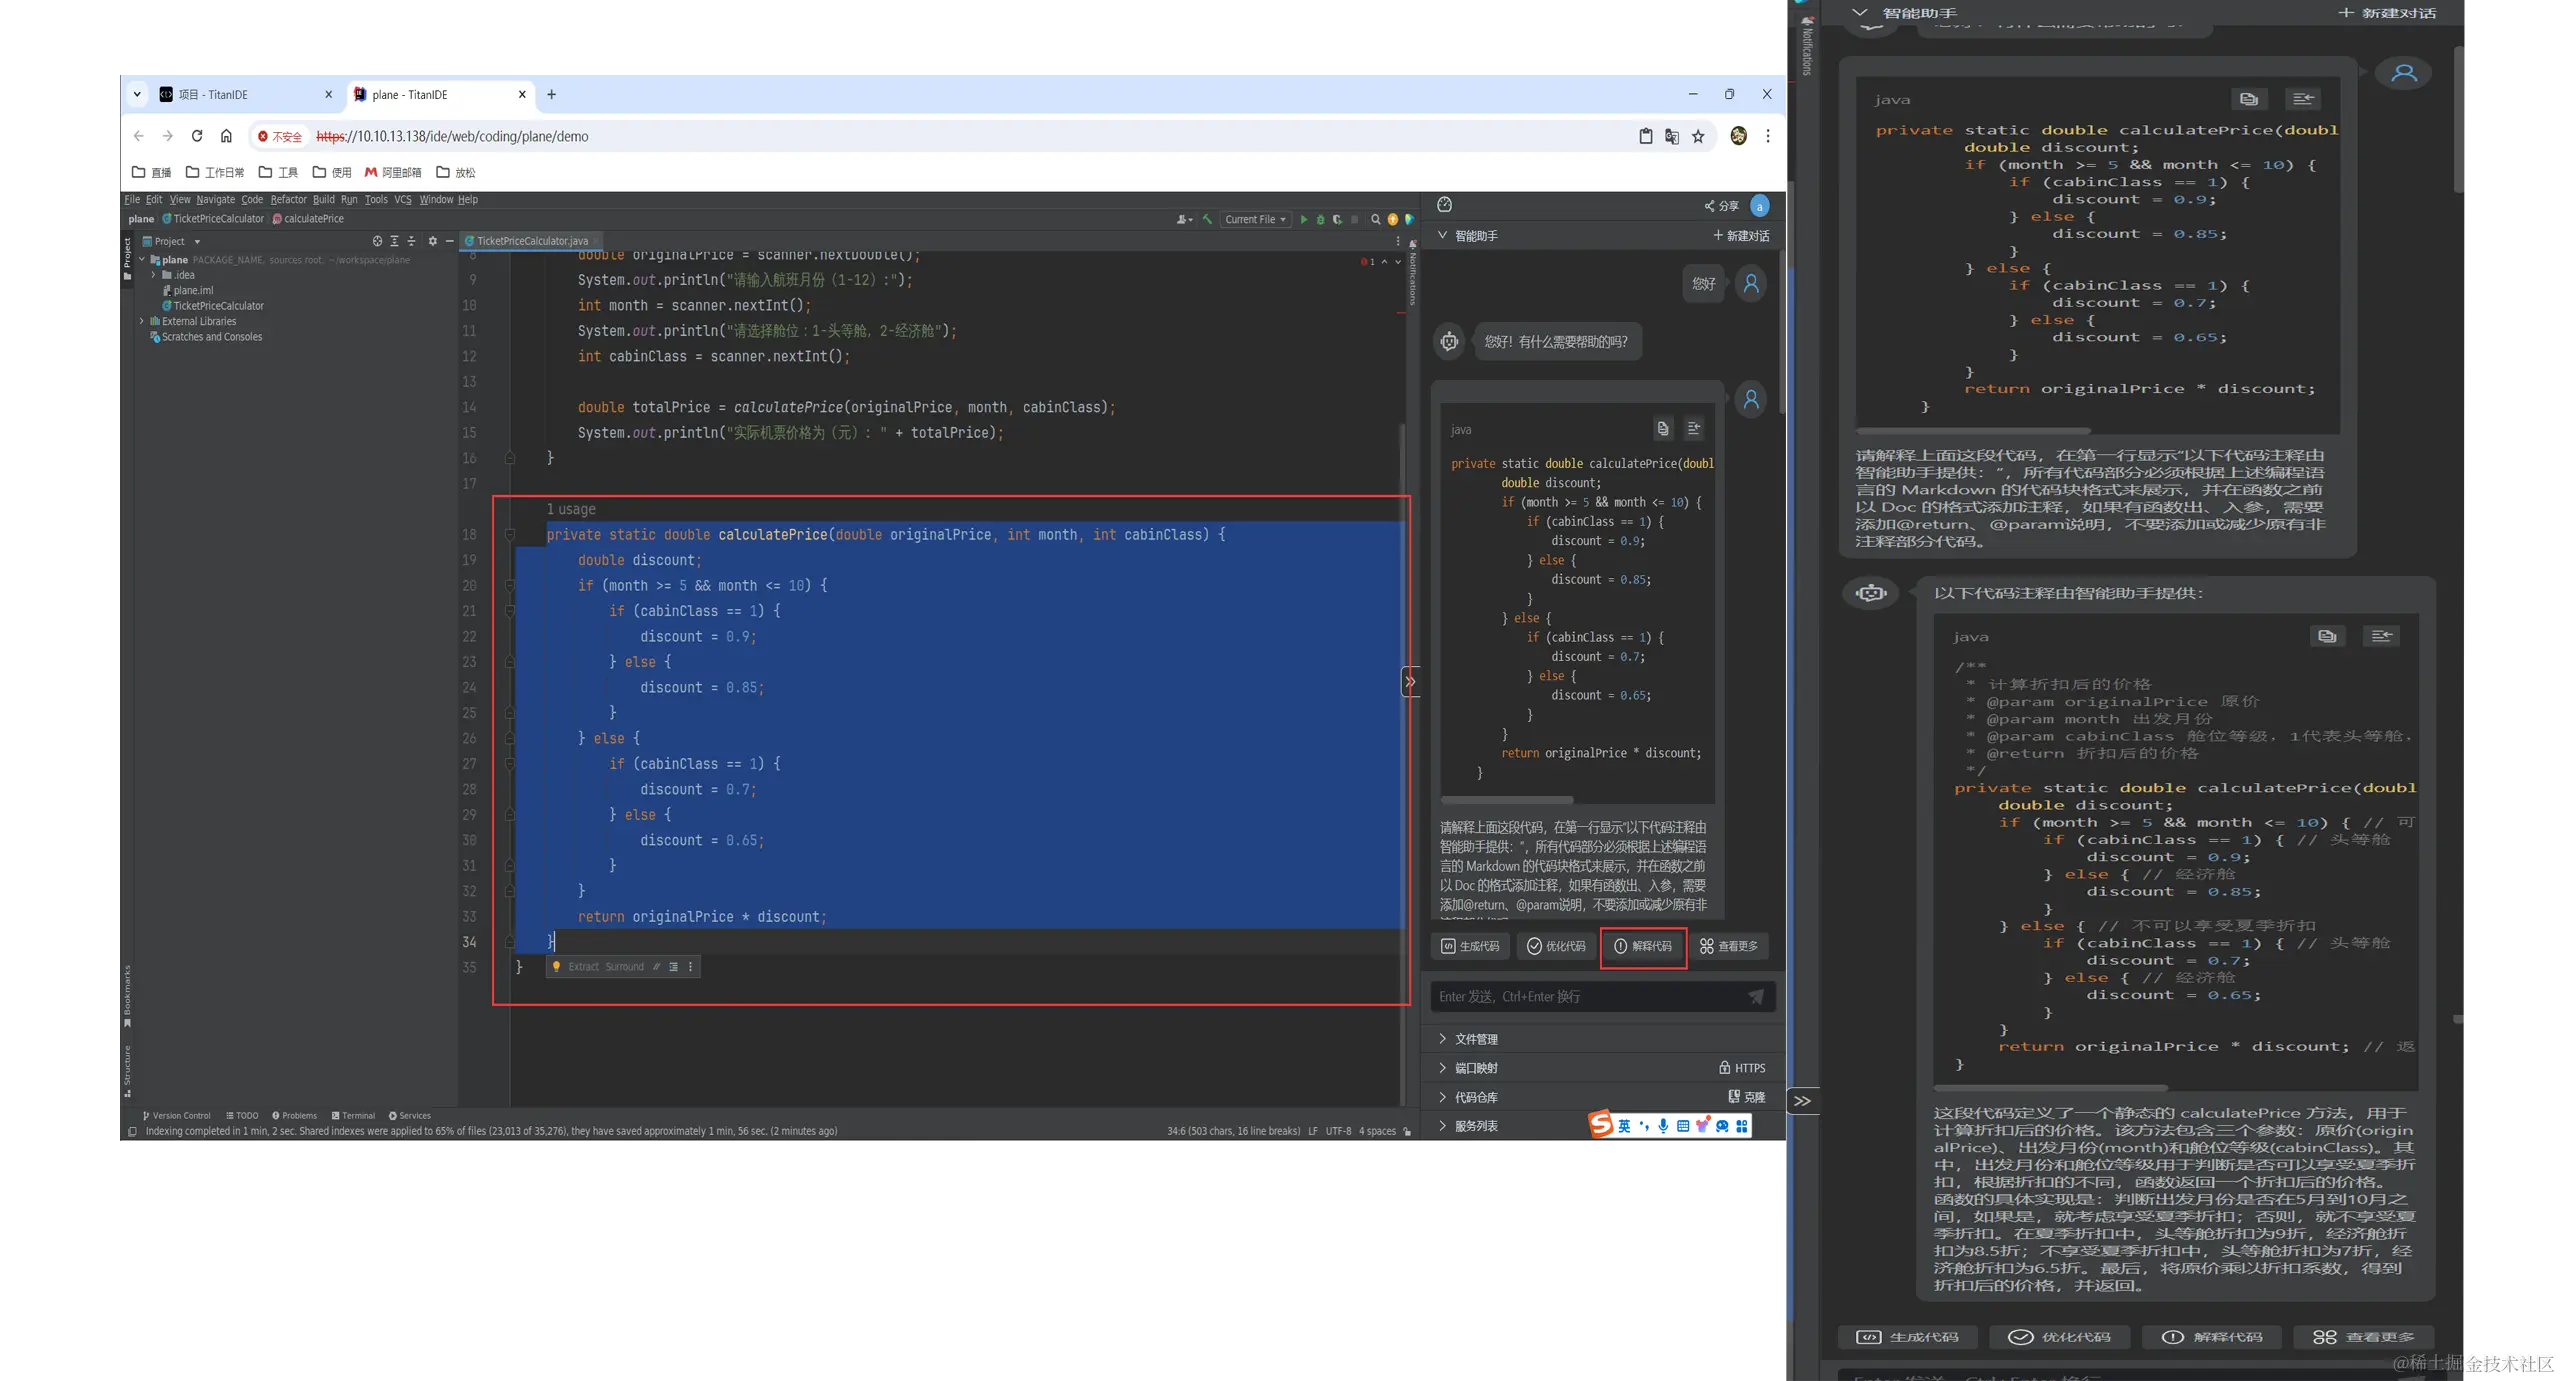The height and width of the screenshot is (1381, 2561).
Task: Click the lightbulb intention icon below code
Action: pyautogui.click(x=556, y=966)
